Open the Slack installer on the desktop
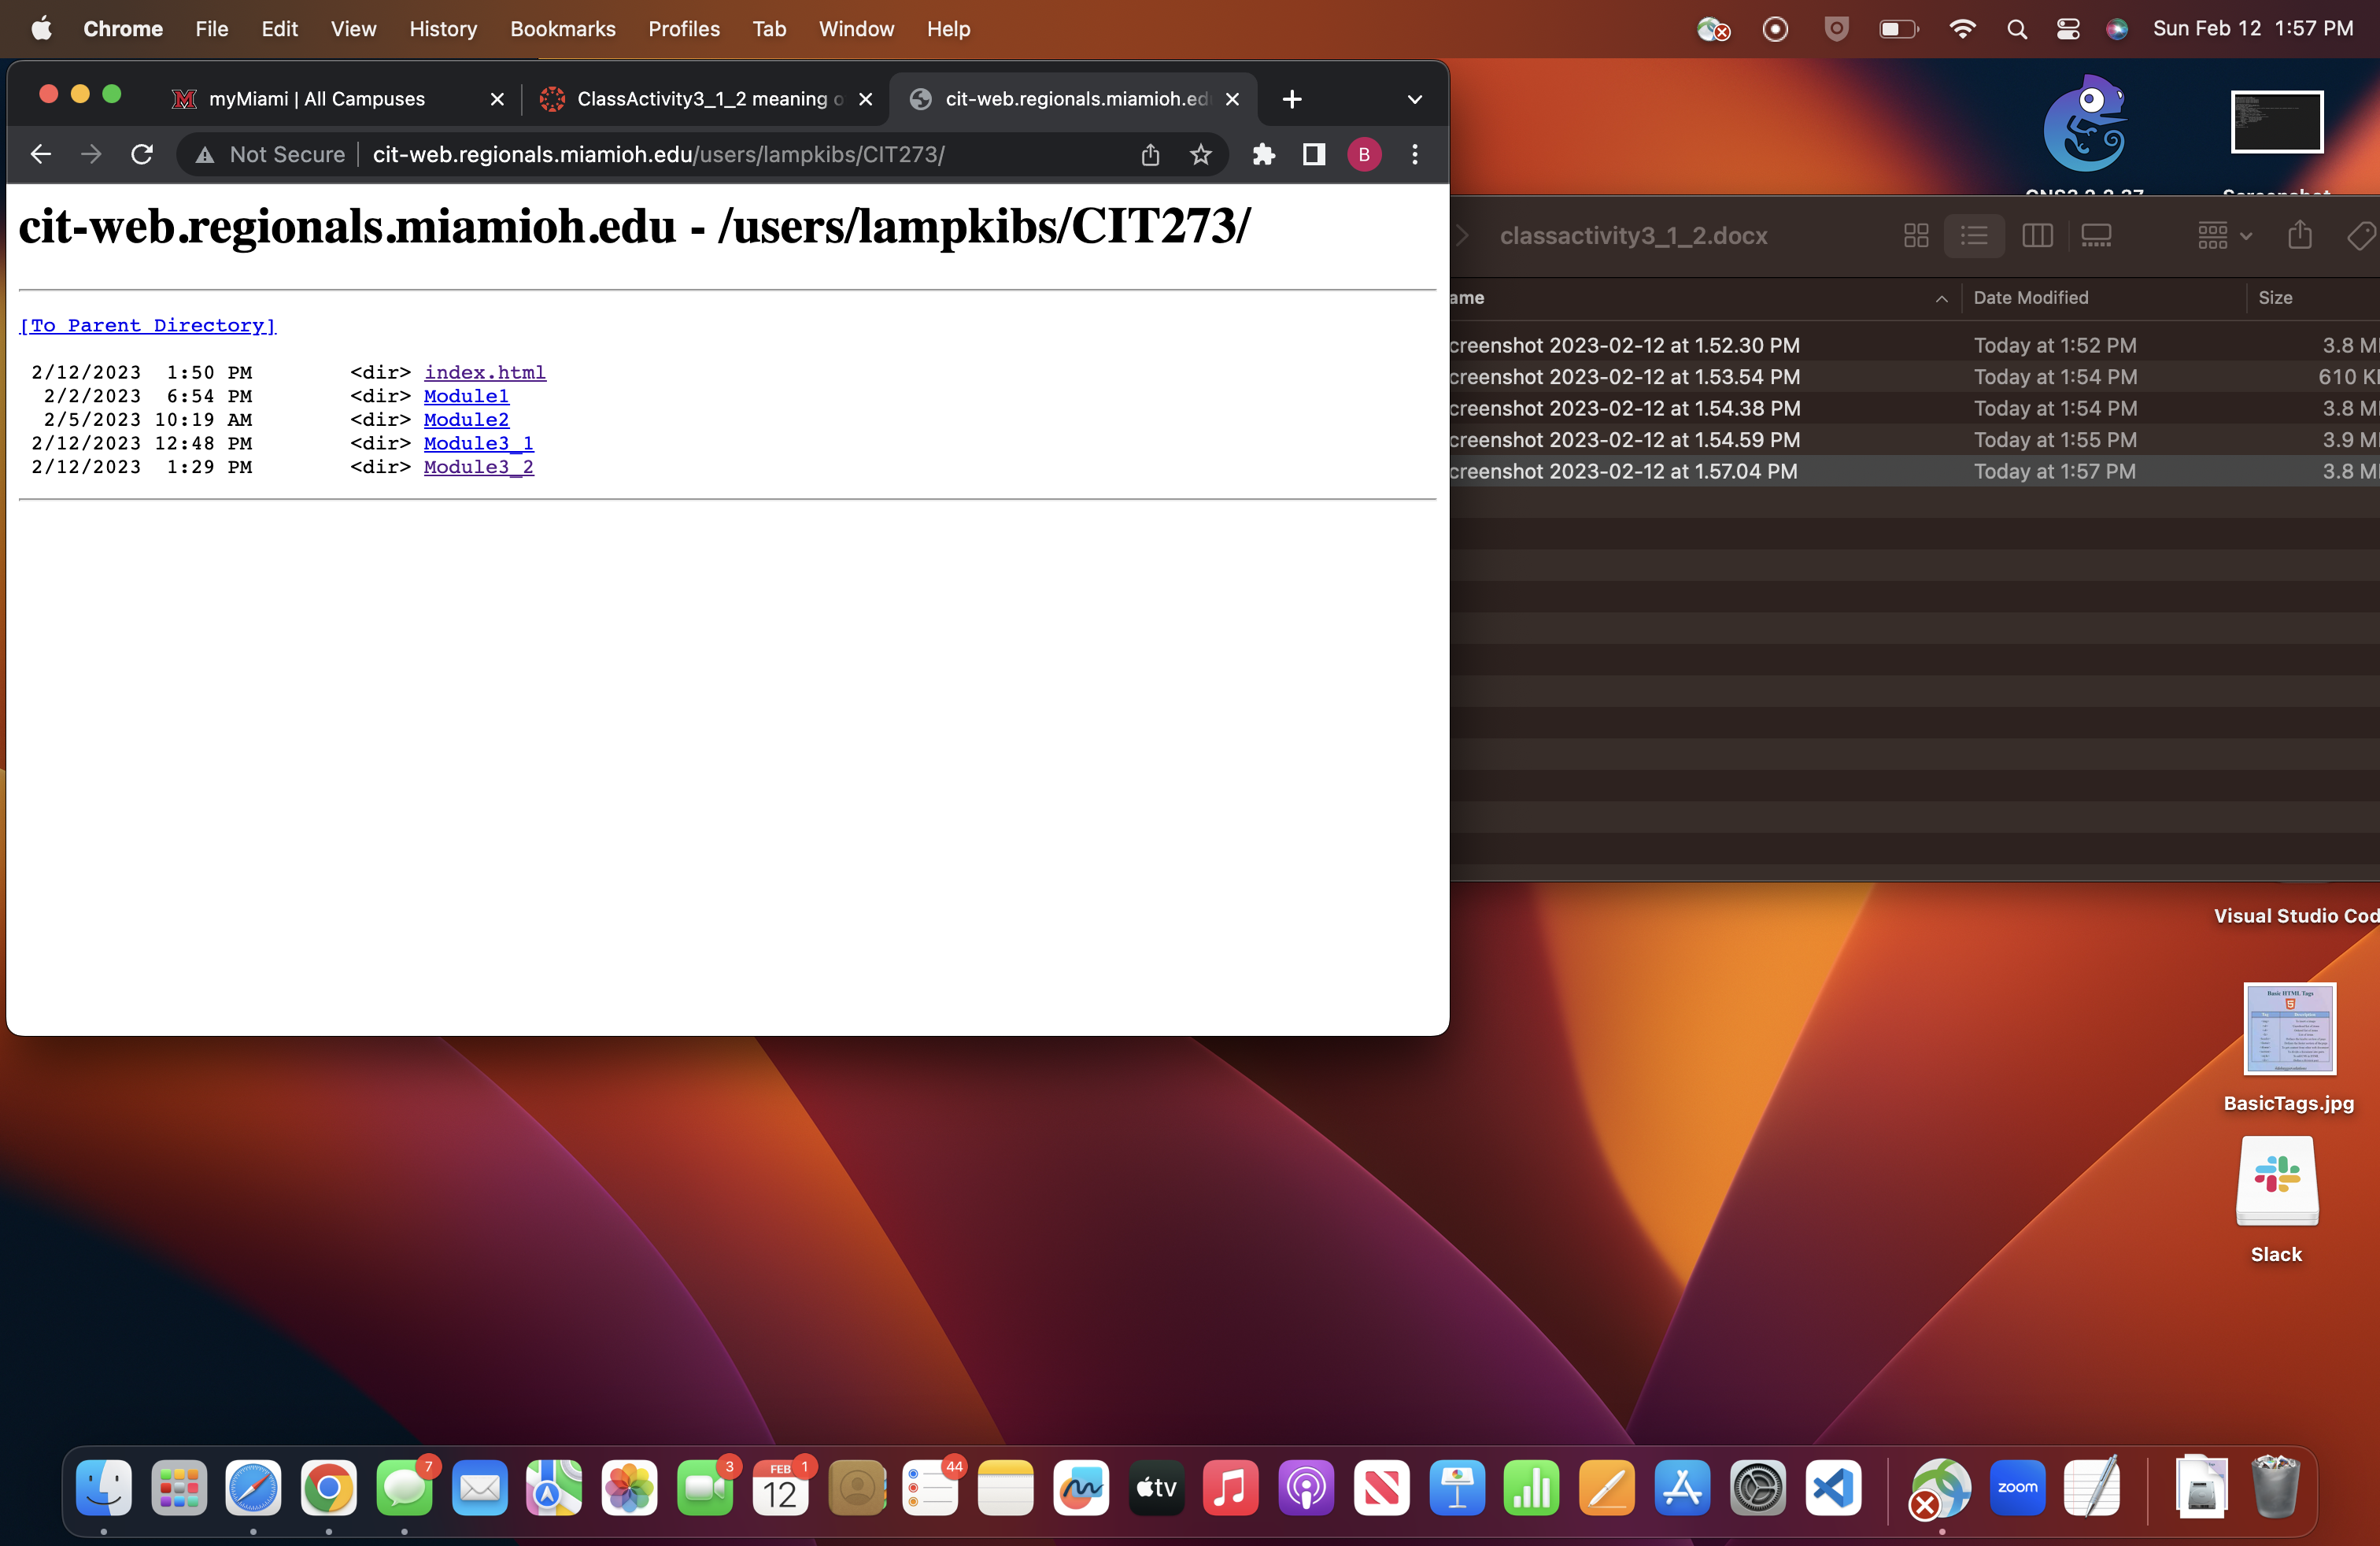This screenshot has height=1546, width=2380. click(2277, 1181)
